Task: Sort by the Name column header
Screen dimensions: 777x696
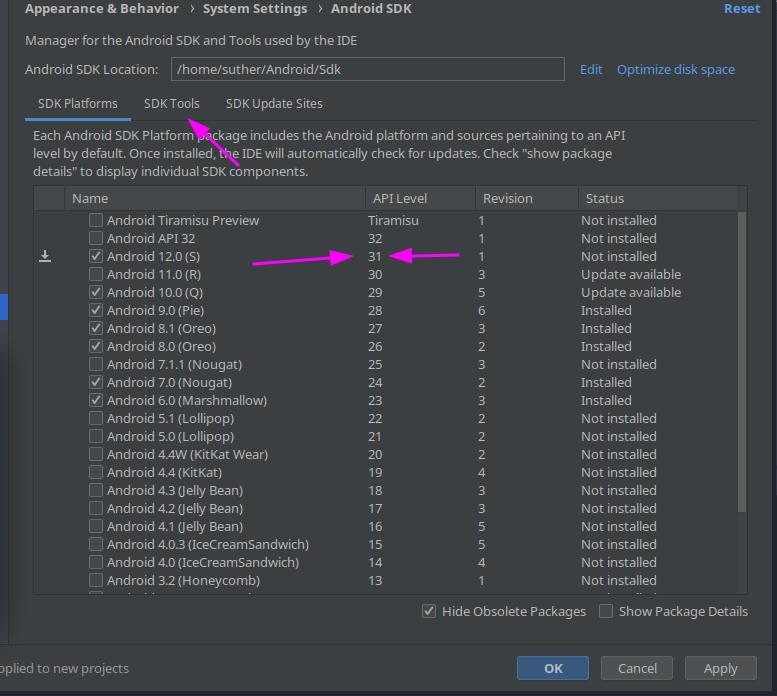Action: pyautogui.click(x=215, y=198)
